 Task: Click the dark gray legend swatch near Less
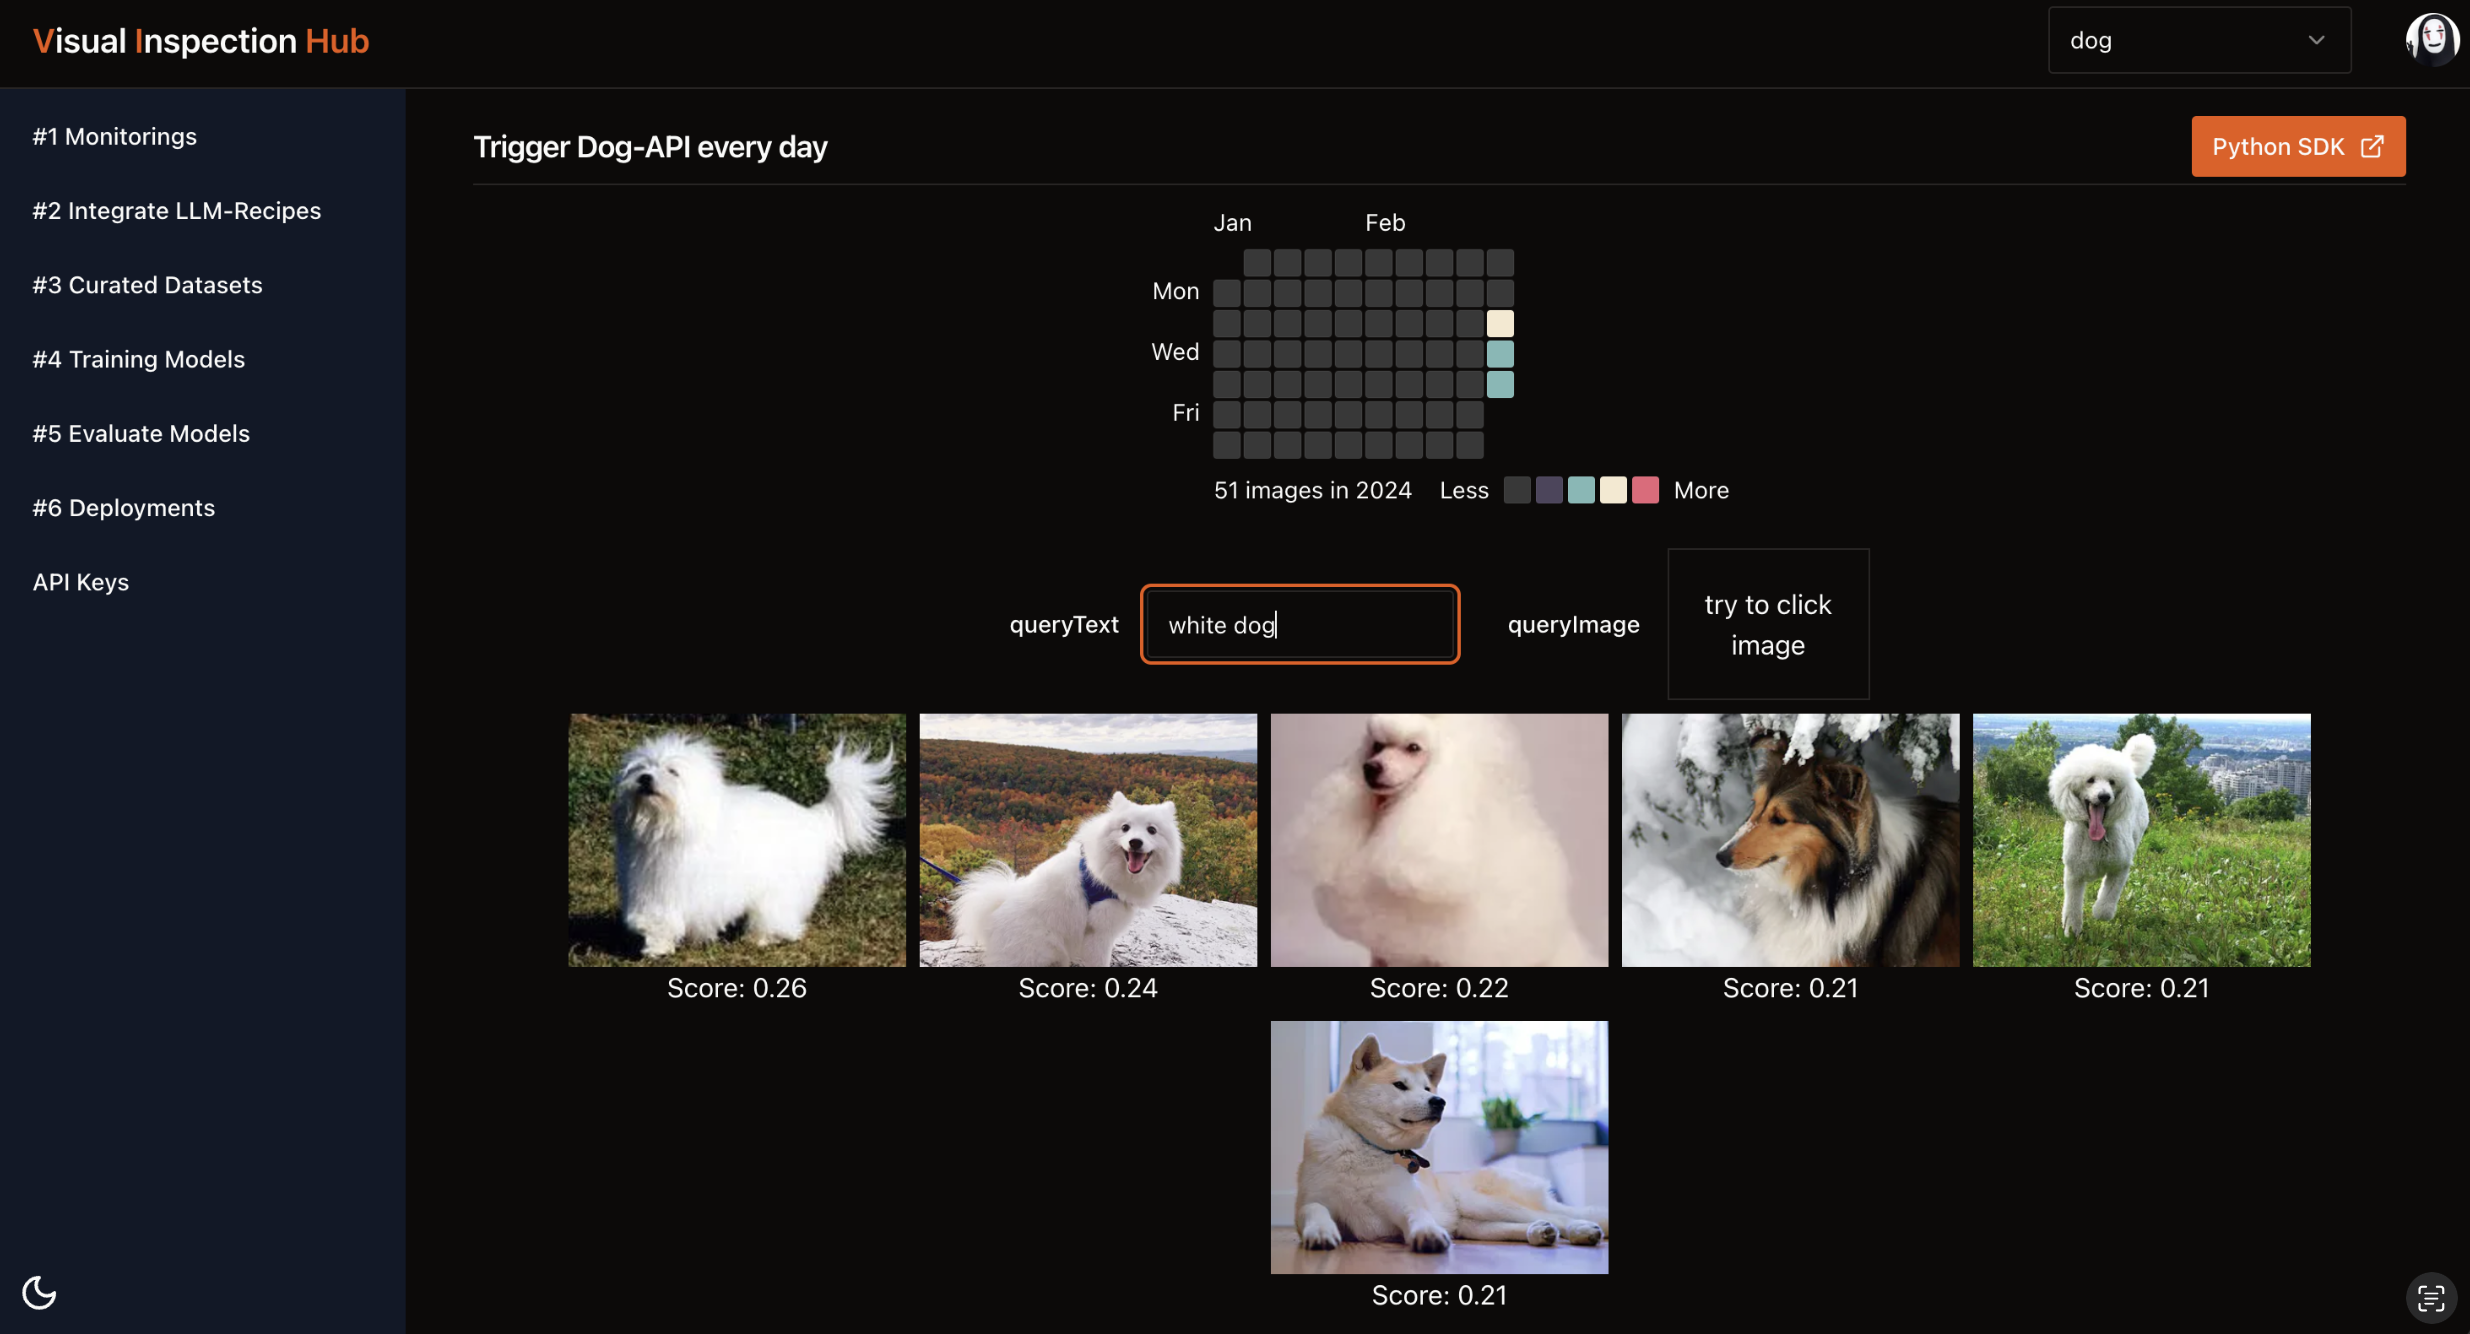pyautogui.click(x=1517, y=490)
